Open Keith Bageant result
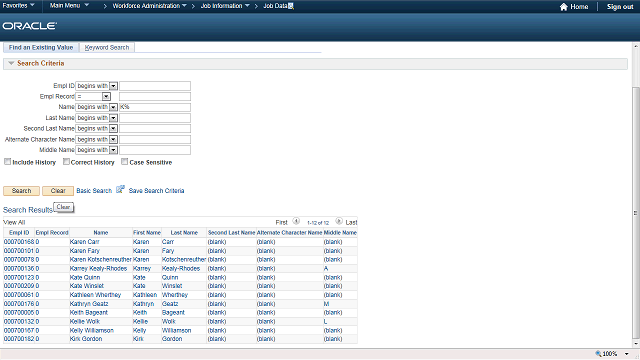 [89, 313]
